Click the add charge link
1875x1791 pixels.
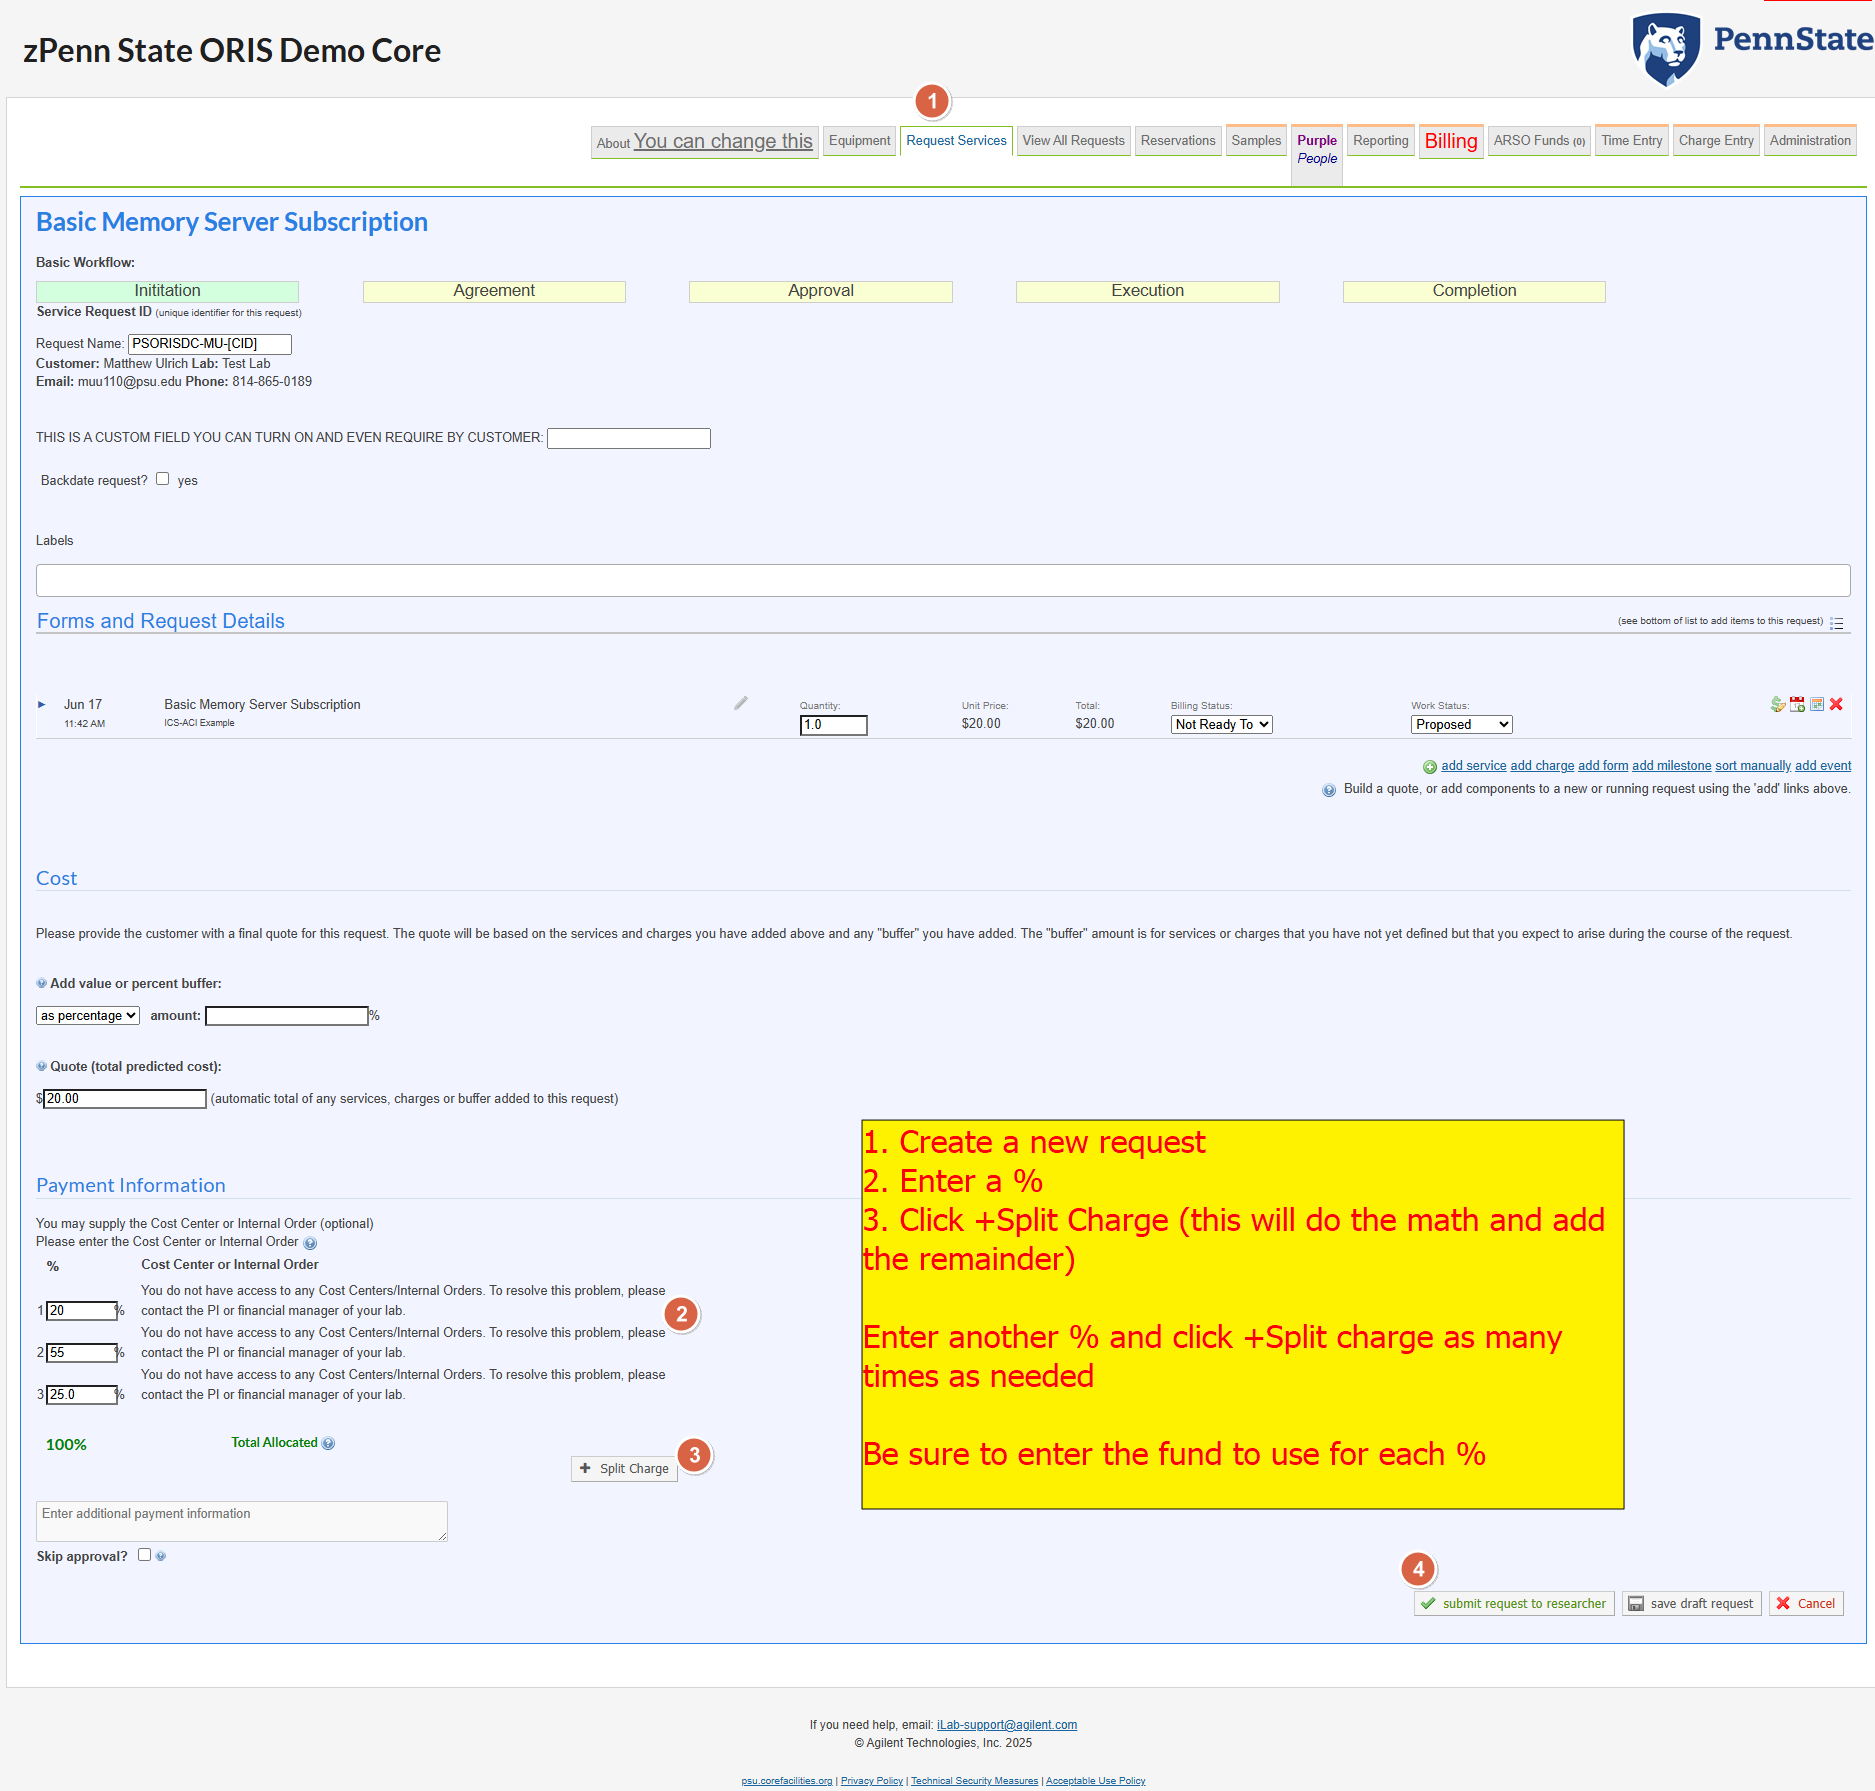[x=1542, y=766]
